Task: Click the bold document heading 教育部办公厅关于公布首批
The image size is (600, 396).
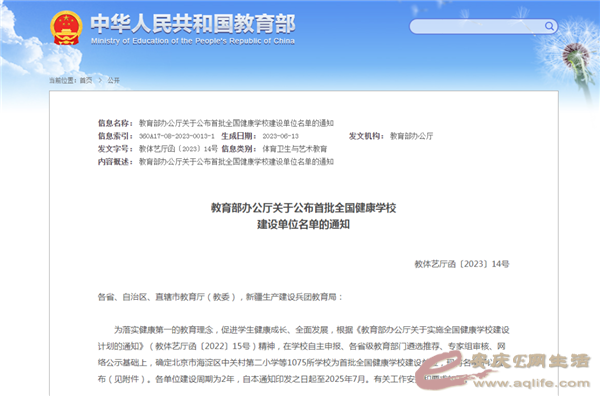Action: [x=303, y=208]
